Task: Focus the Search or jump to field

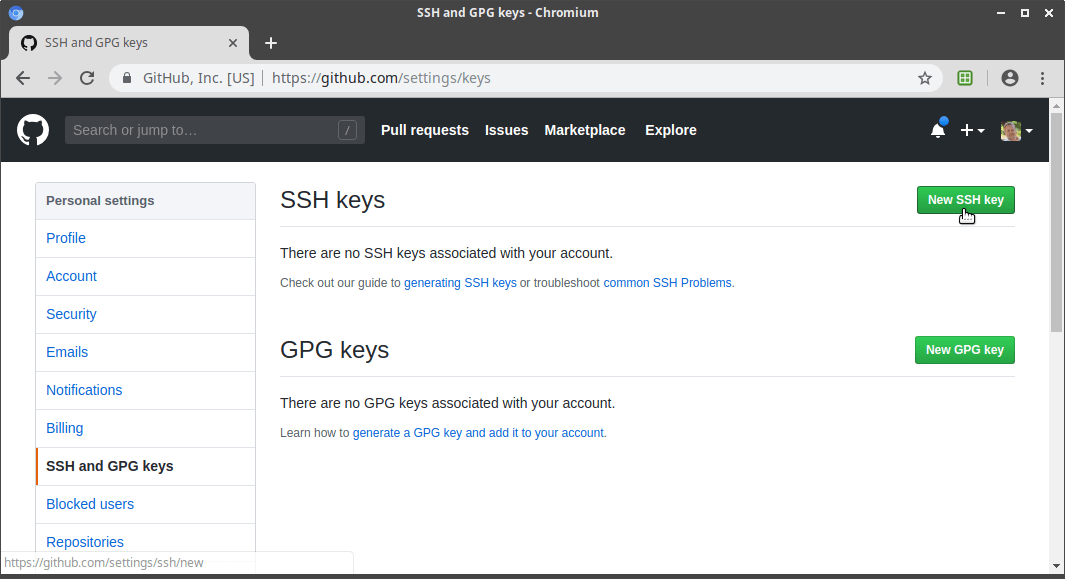Action: point(215,130)
